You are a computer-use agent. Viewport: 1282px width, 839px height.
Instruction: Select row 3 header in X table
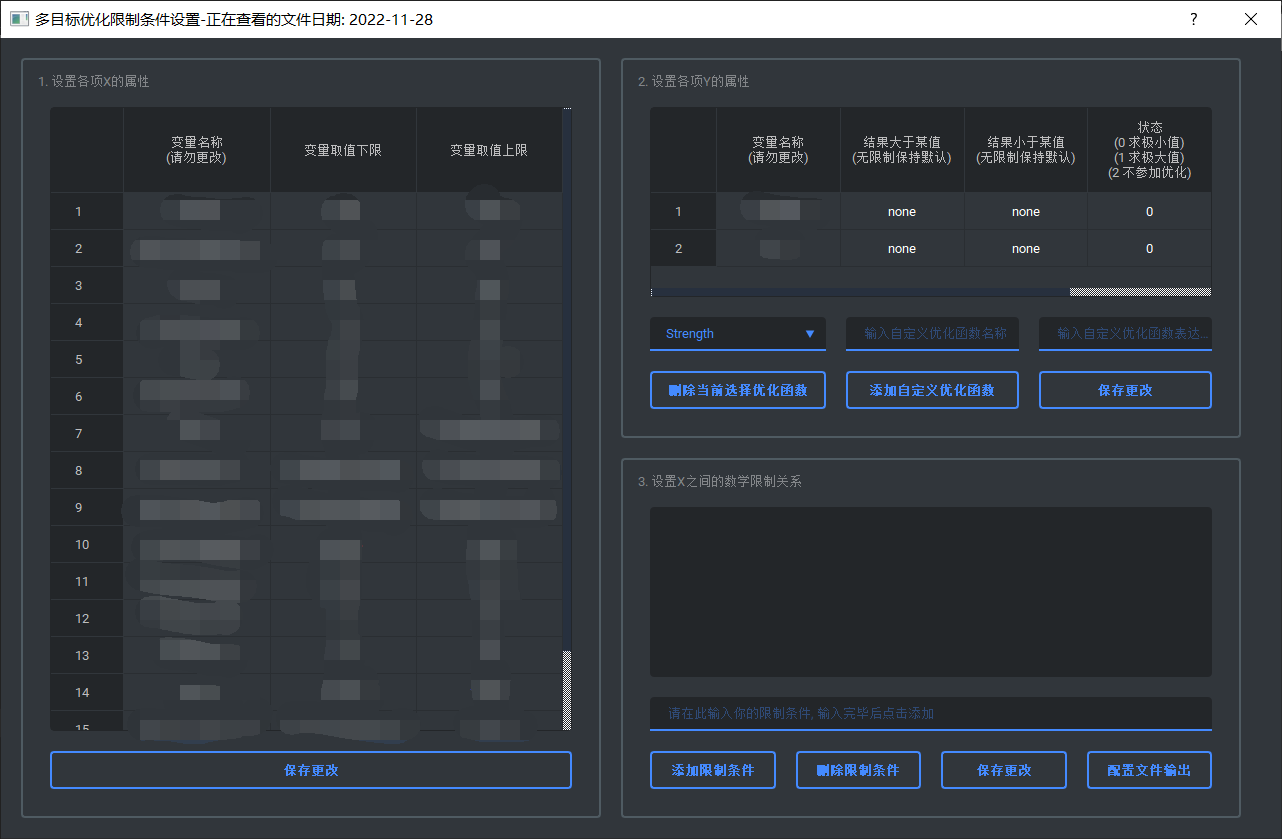point(87,285)
